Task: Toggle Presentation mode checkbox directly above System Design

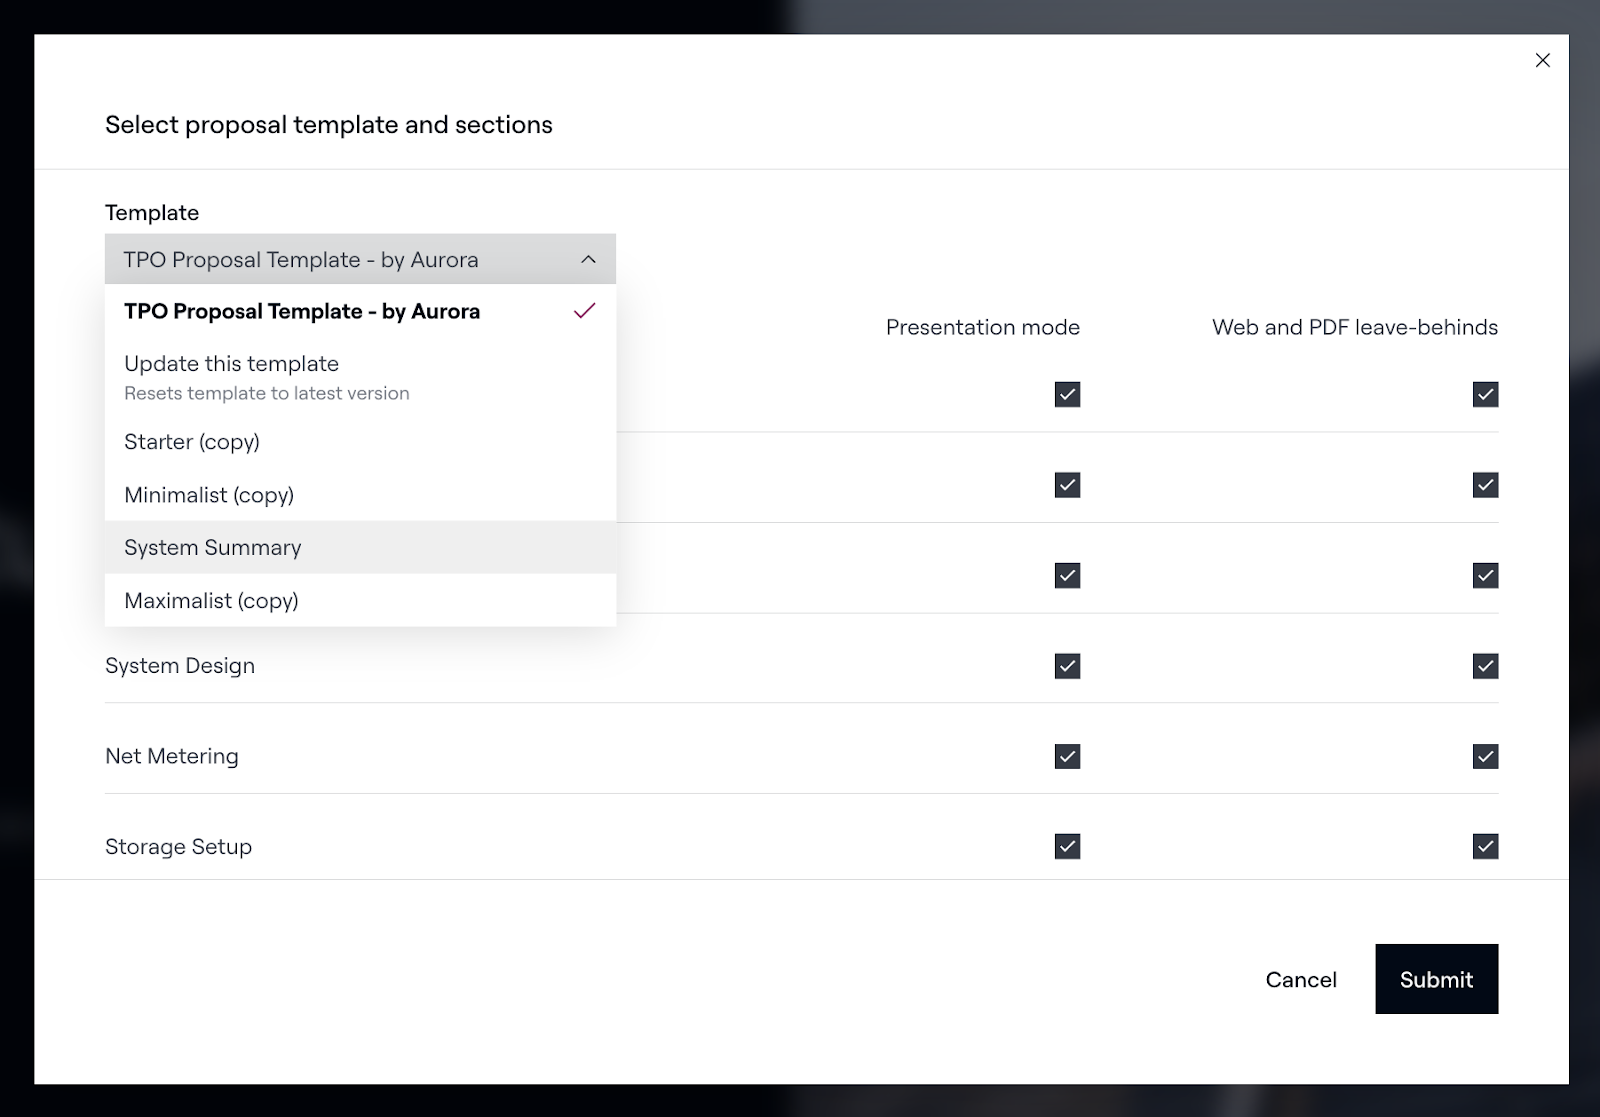Action: click(1067, 576)
